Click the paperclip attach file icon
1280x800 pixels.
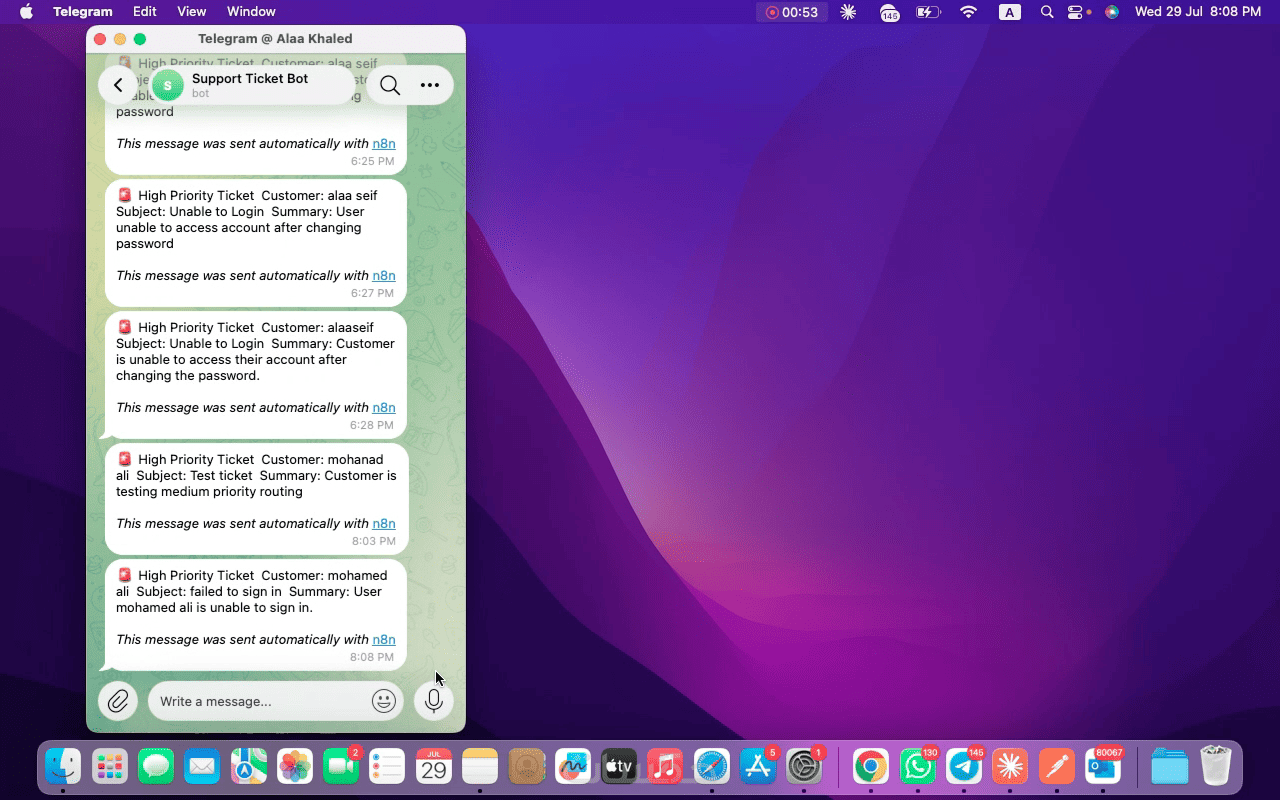click(118, 701)
